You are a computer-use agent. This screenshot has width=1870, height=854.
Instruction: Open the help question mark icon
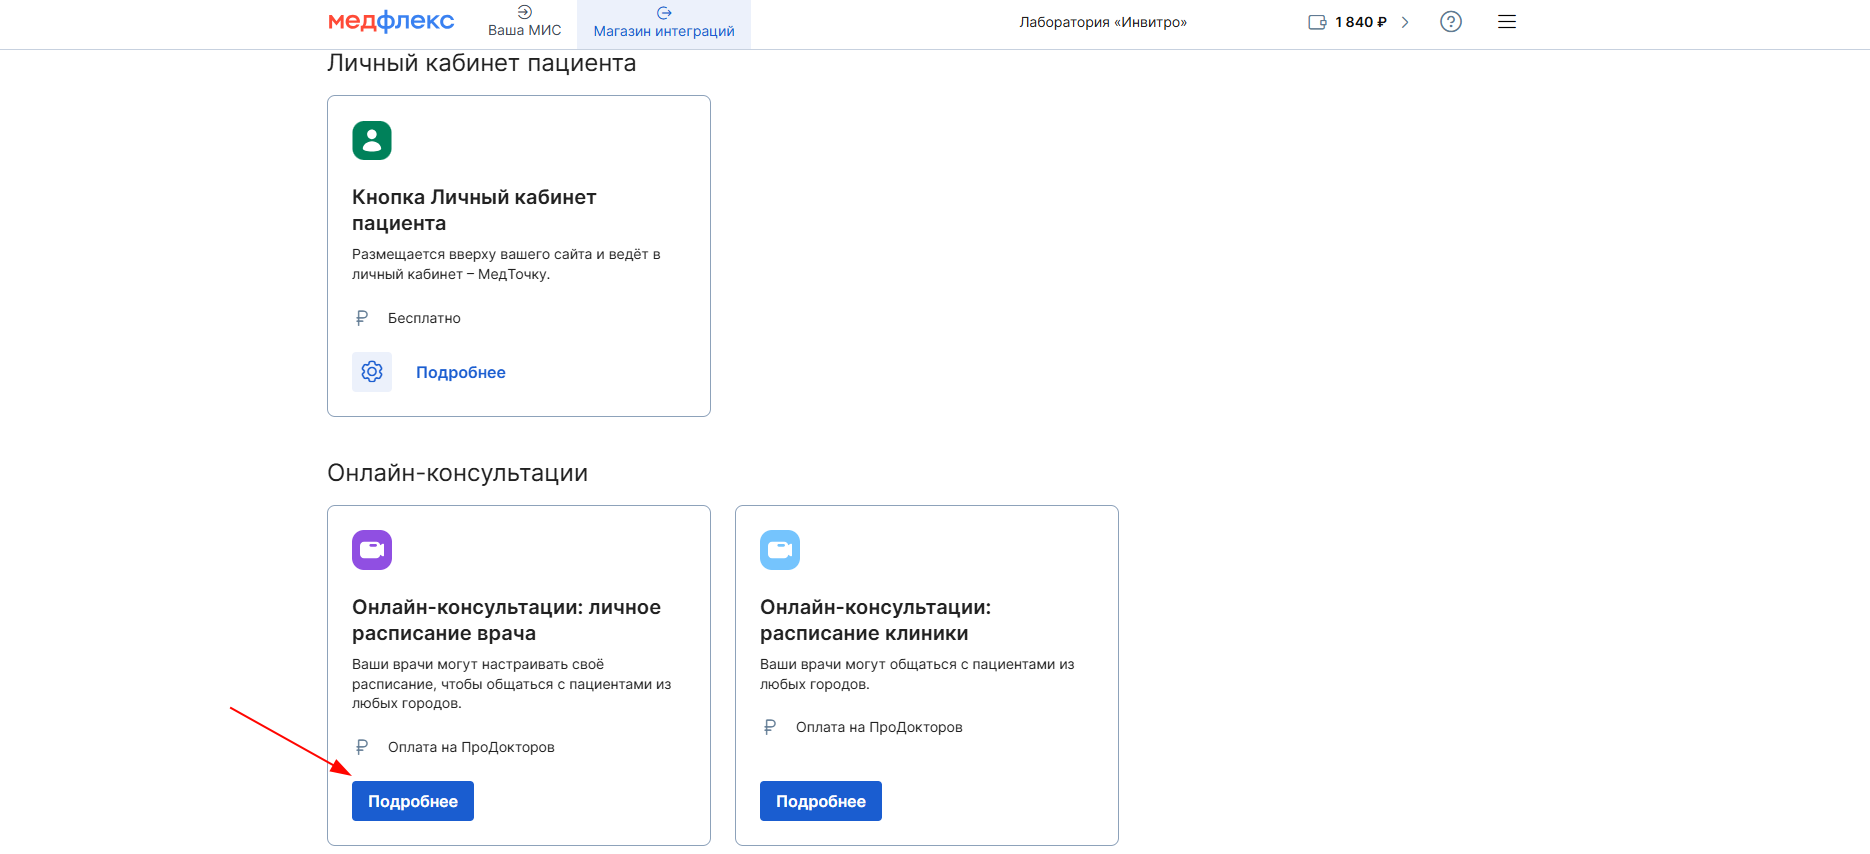pyautogui.click(x=1451, y=22)
